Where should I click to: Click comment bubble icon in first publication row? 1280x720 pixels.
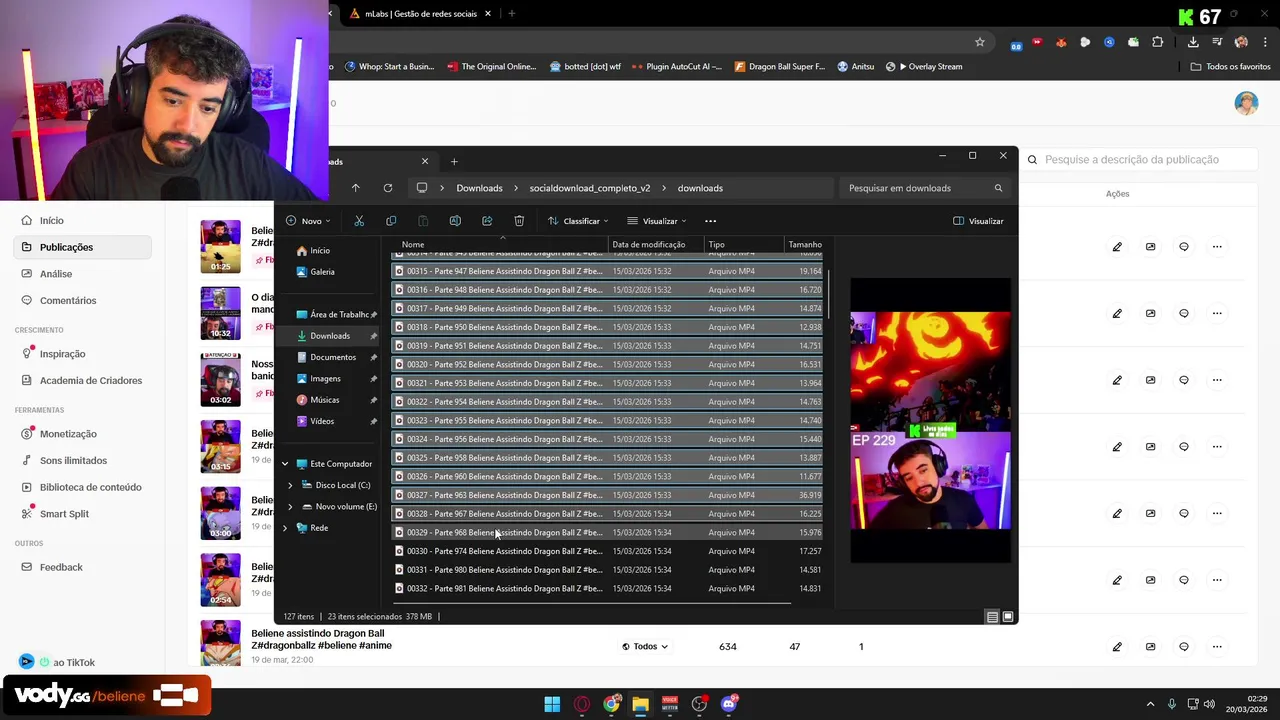coord(1184,247)
